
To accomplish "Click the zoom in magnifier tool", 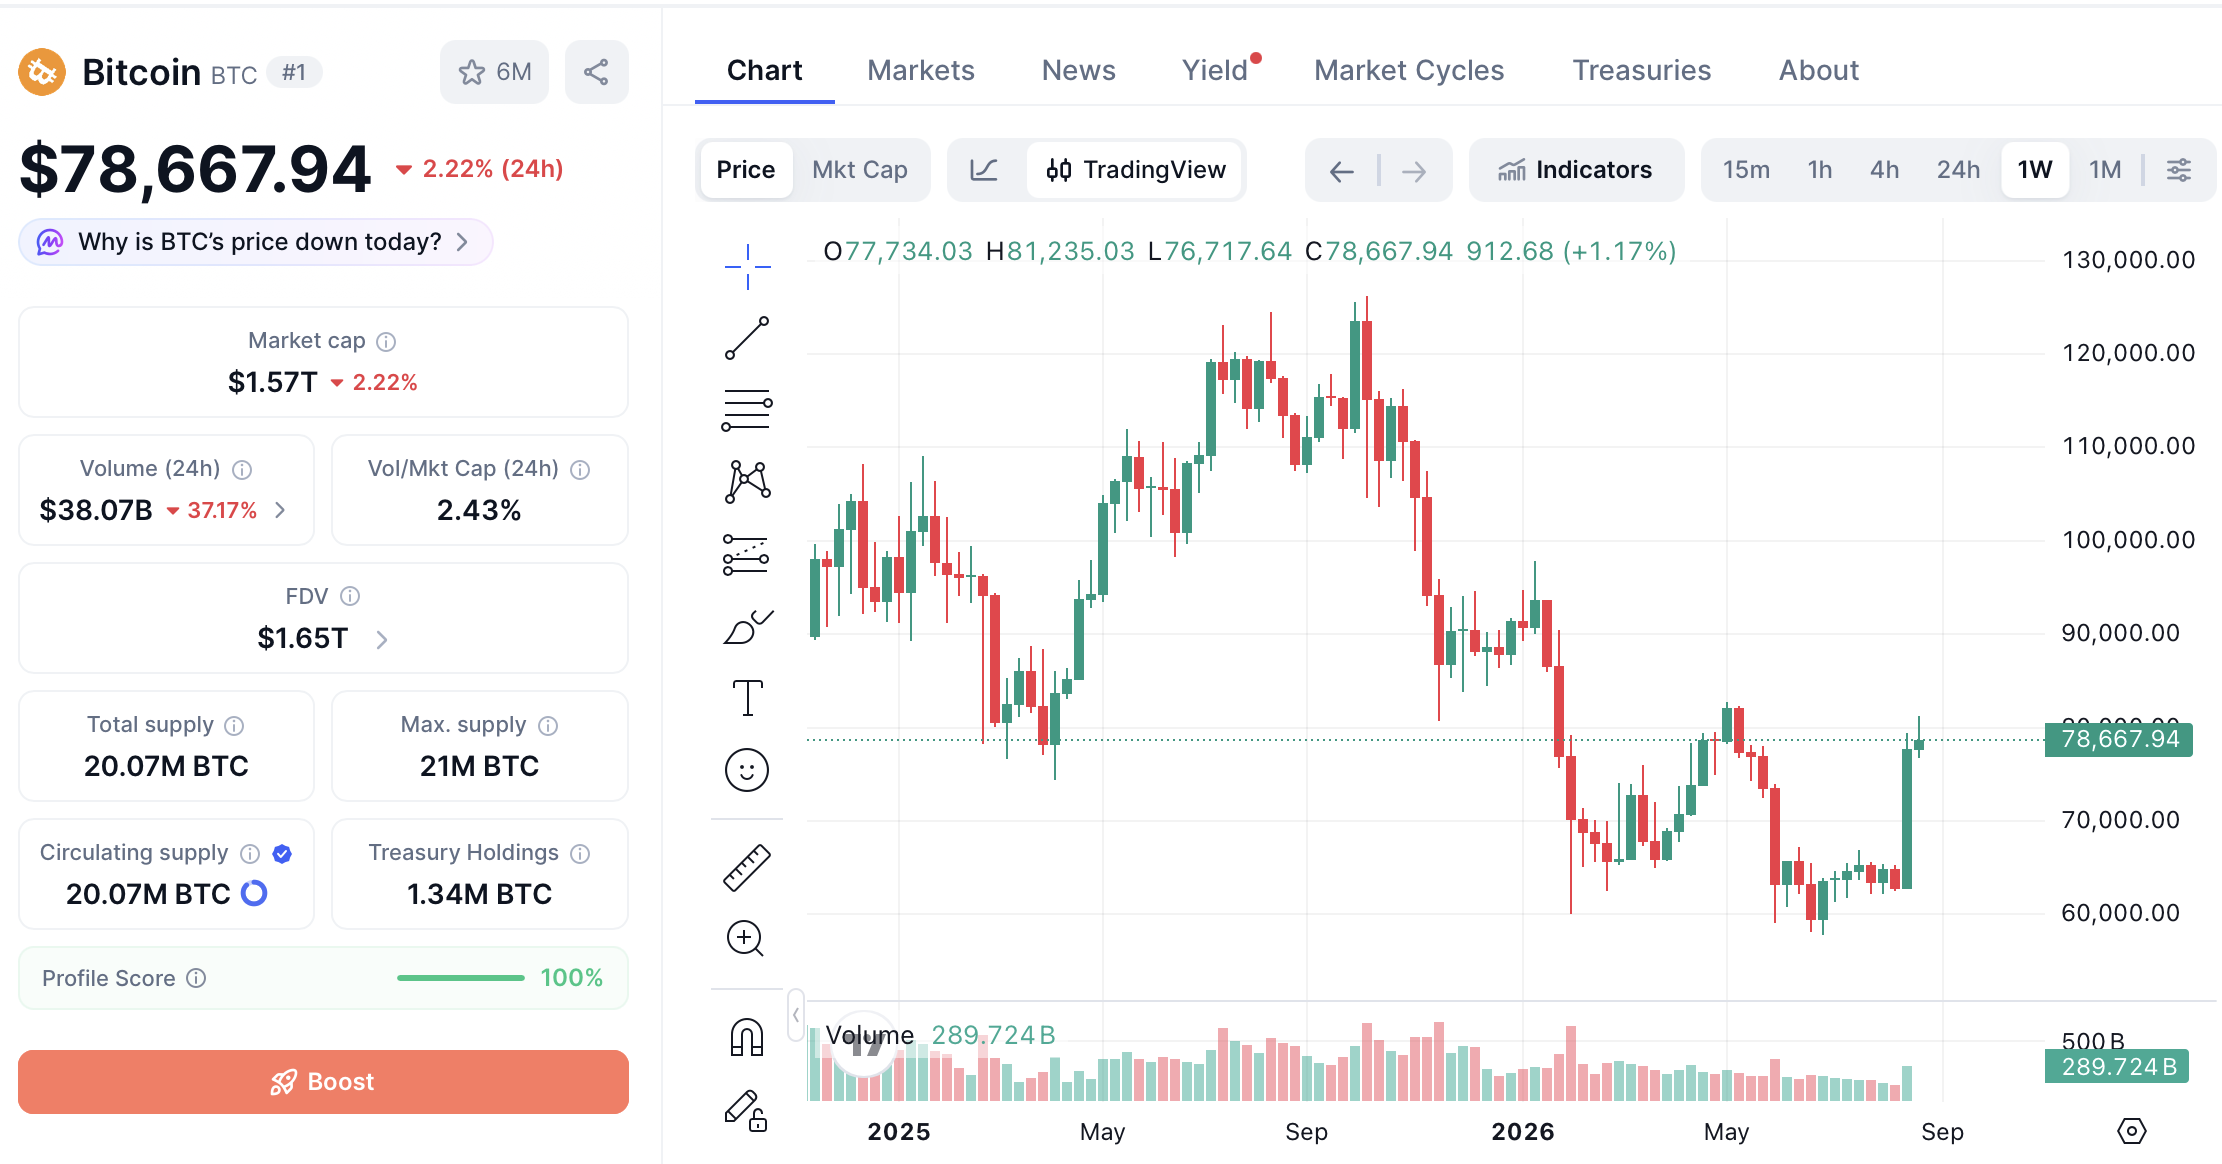I will point(746,938).
